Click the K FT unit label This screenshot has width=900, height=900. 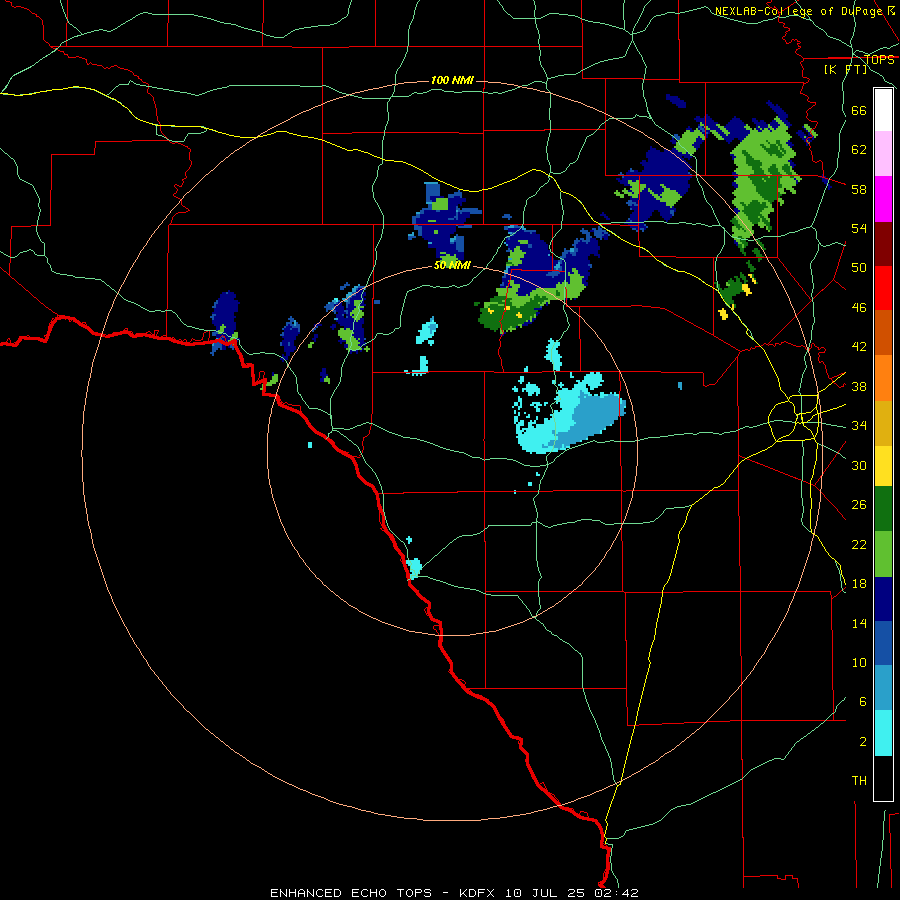(x=845, y=69)
